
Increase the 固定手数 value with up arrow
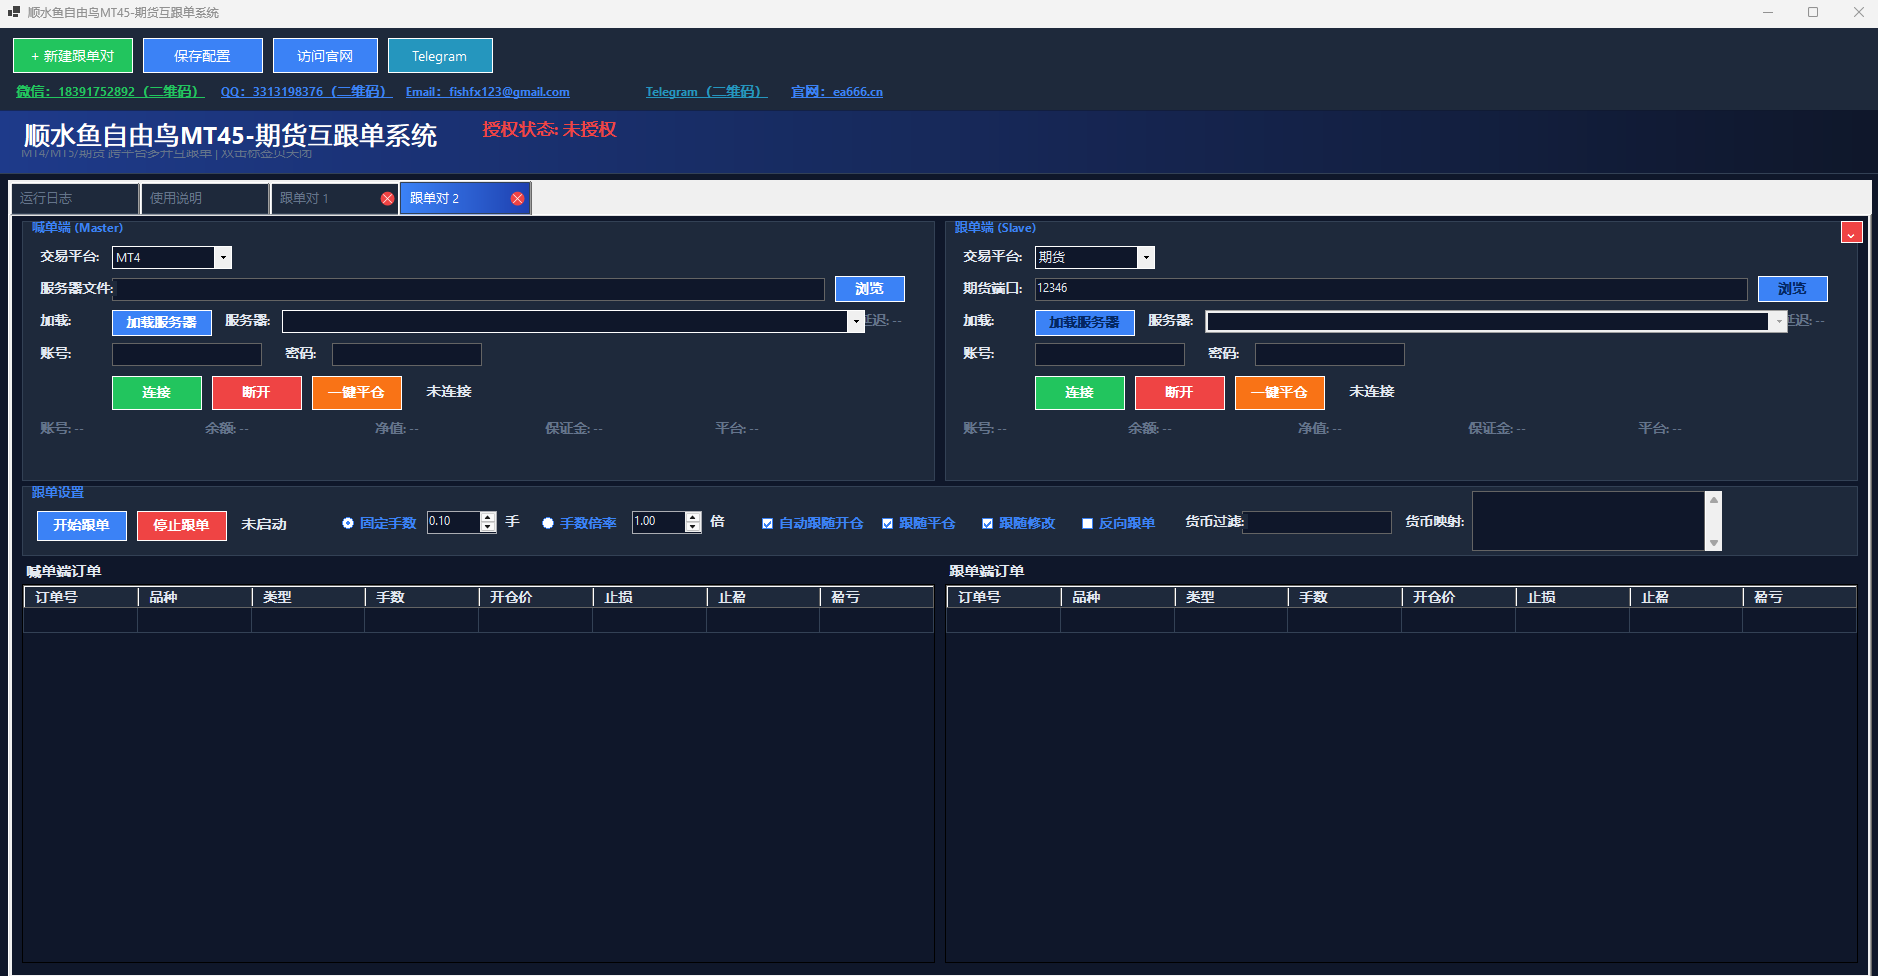point(488,517)
